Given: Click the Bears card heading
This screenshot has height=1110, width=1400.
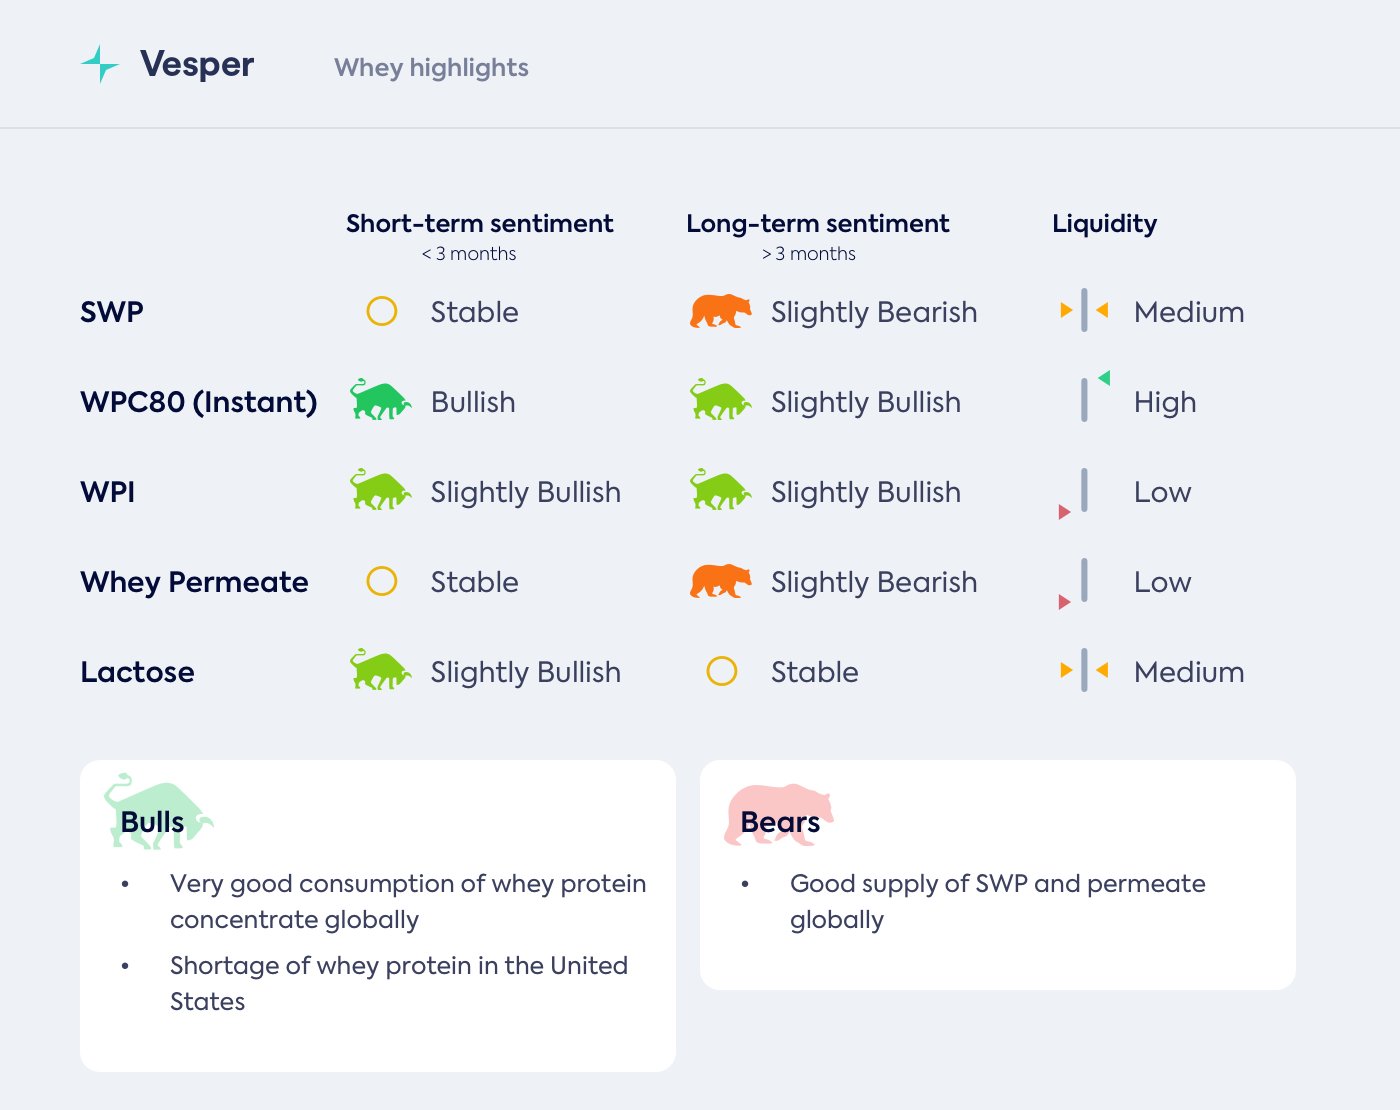Looking at the screenshot, I should (780, 822).
